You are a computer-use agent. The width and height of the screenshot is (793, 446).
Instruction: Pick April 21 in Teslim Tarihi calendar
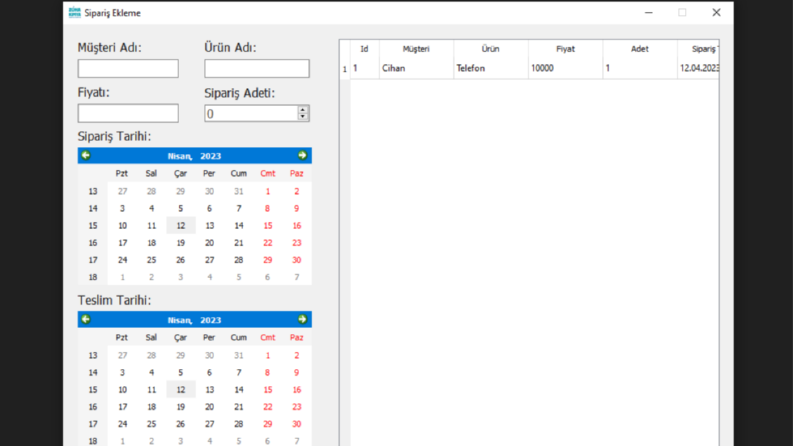tap(239, 407)
